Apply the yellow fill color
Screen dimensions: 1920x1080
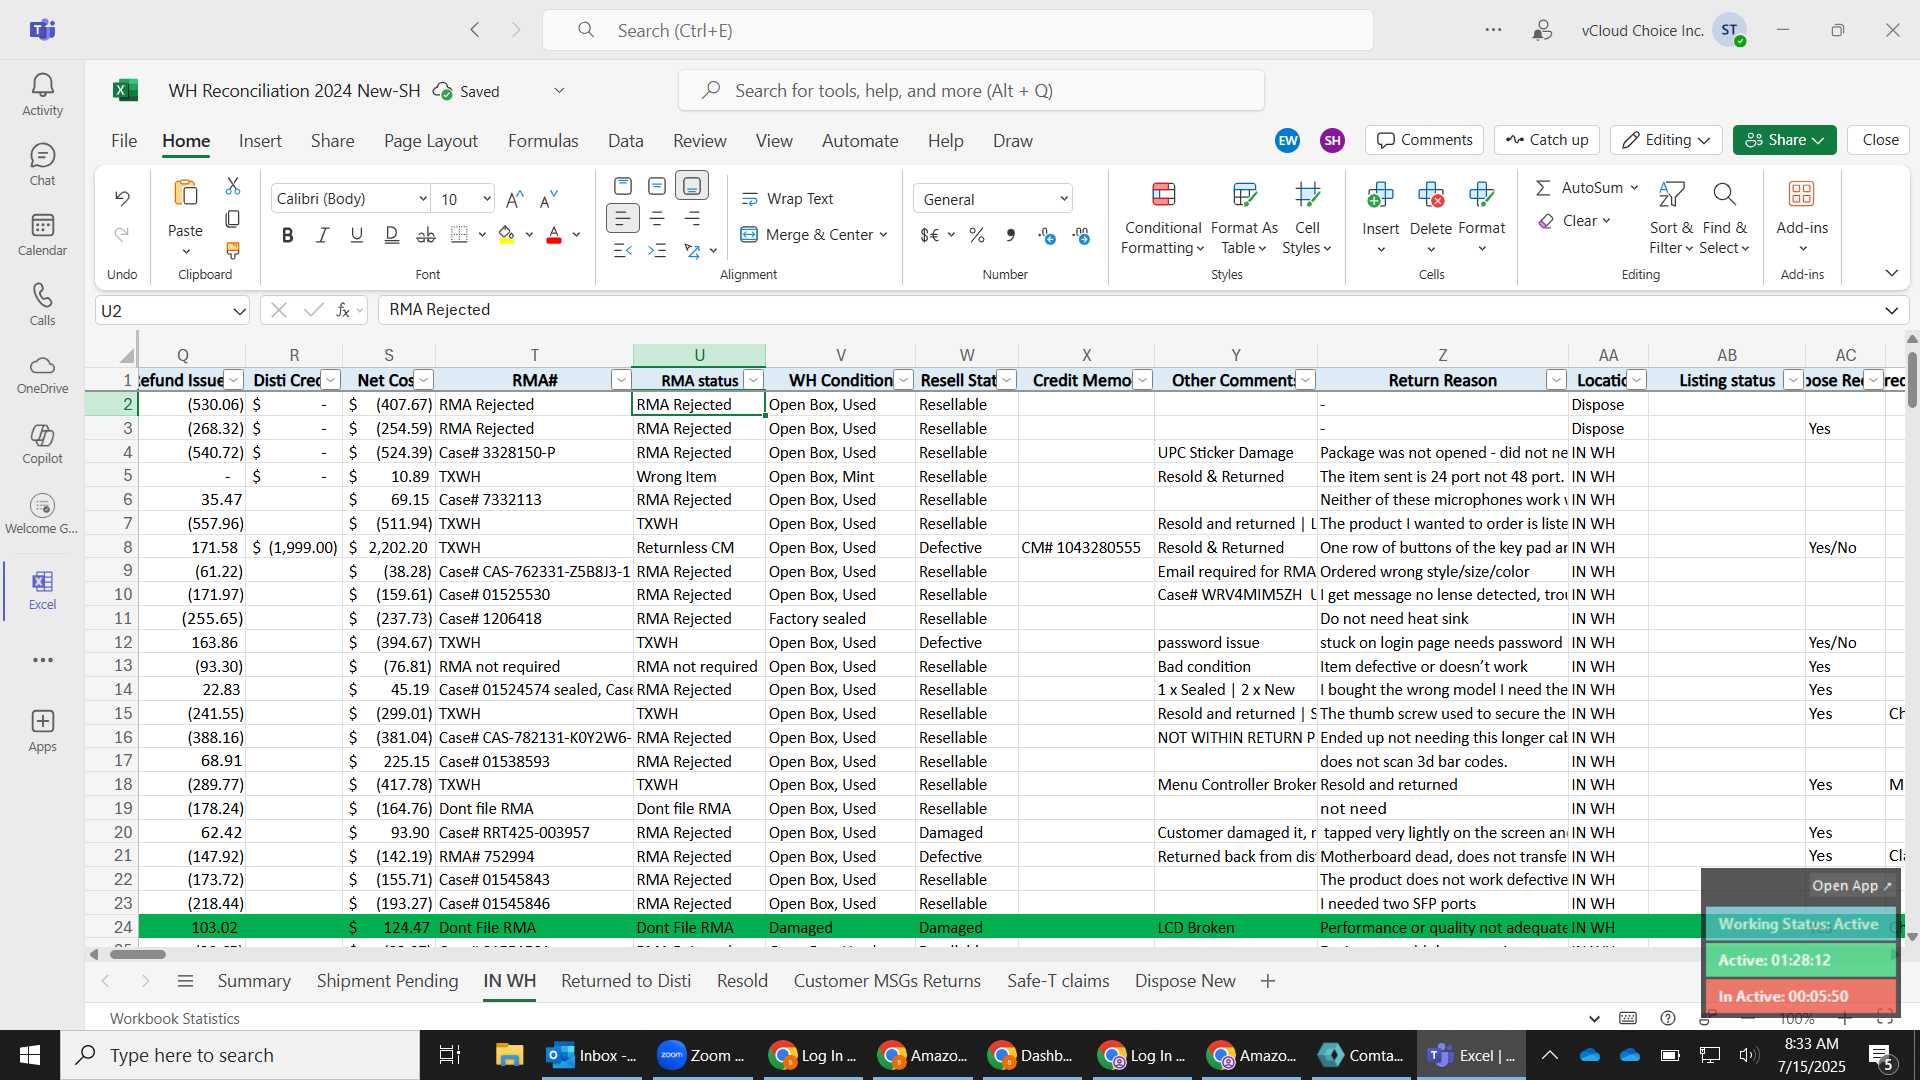[x=507, y=235]
